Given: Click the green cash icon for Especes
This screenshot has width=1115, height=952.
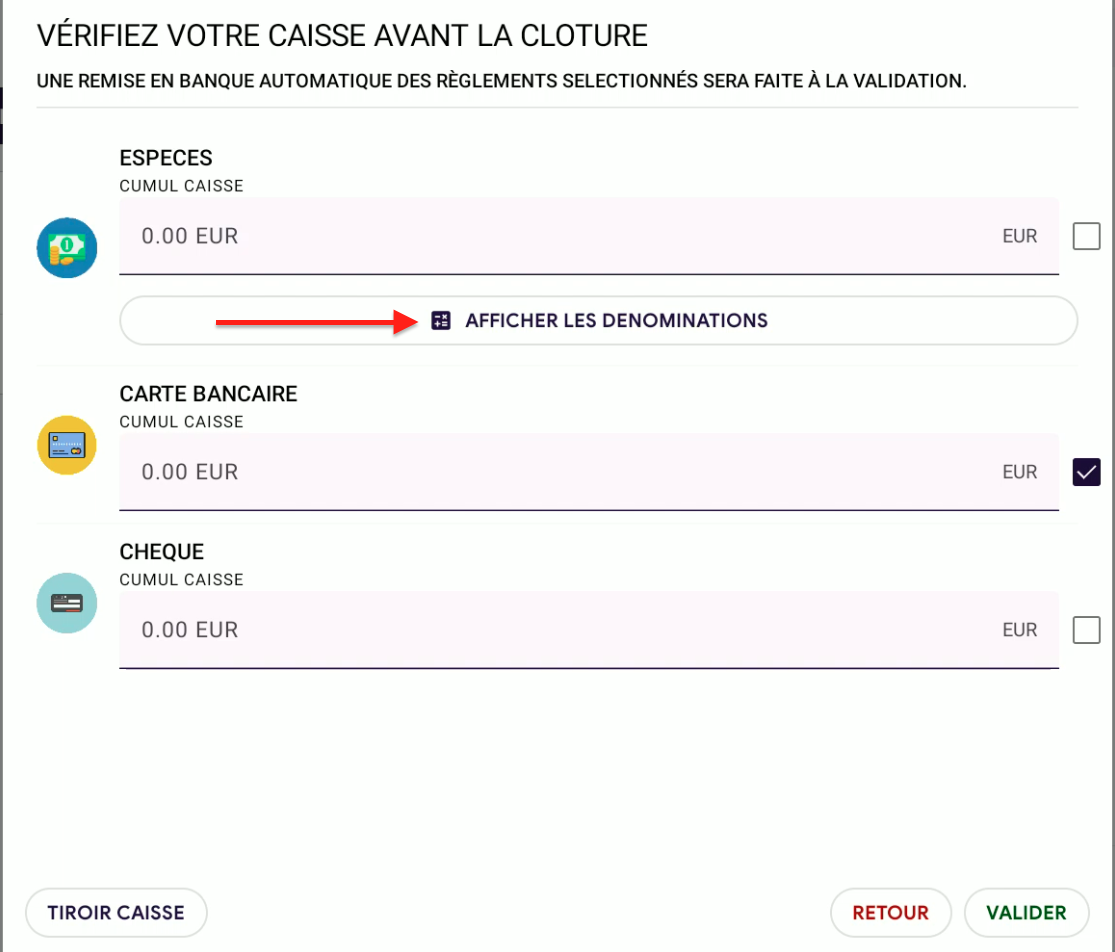Looking at the screenshot, I should (67, 247).
